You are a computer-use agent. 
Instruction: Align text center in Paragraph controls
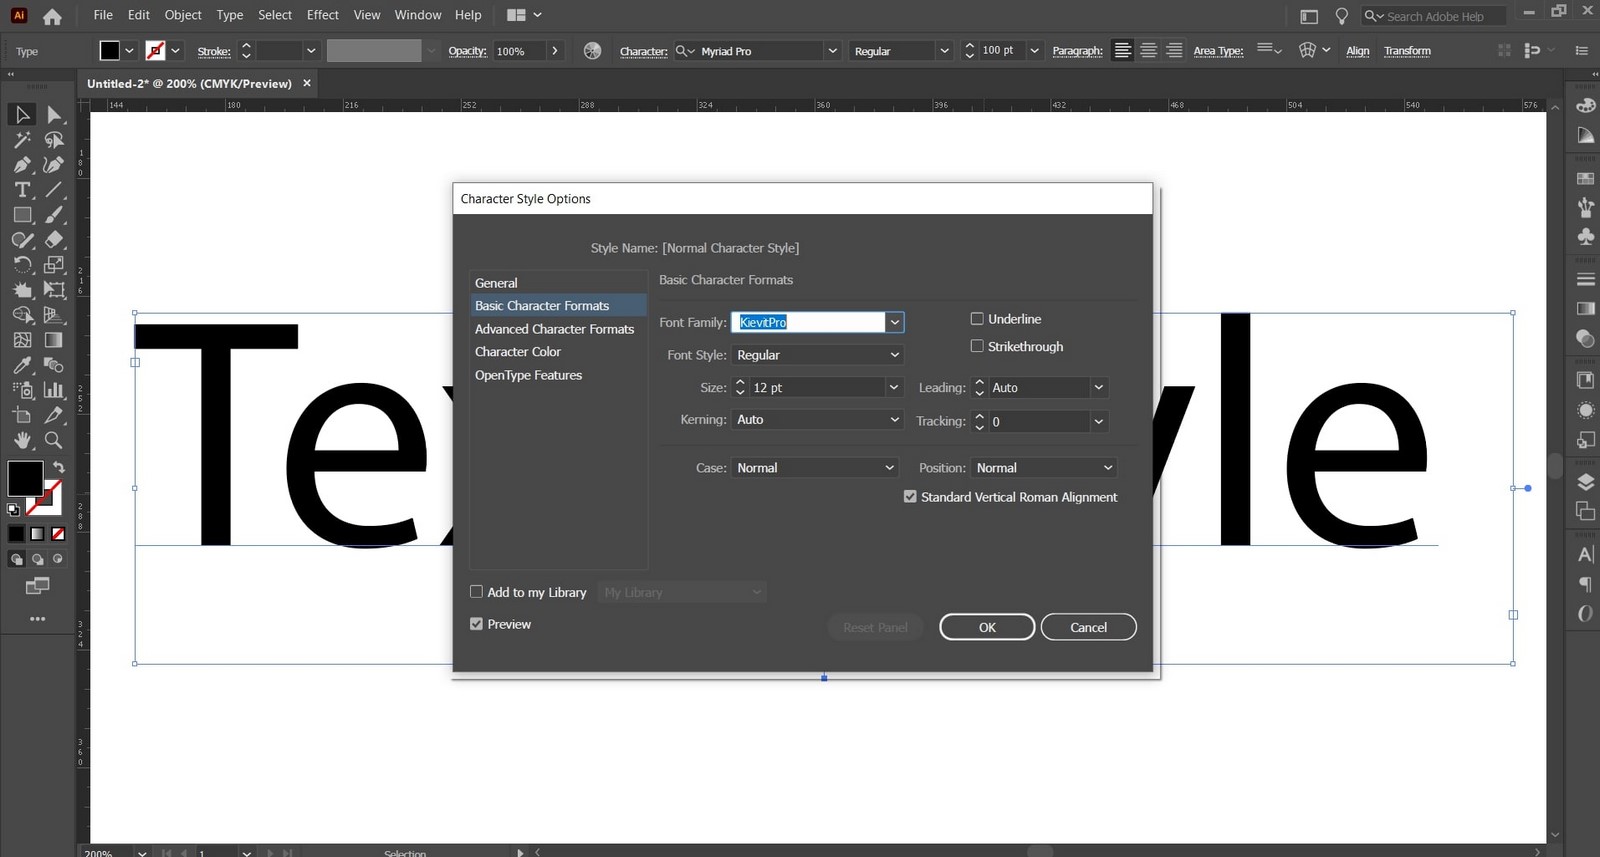1149,51
